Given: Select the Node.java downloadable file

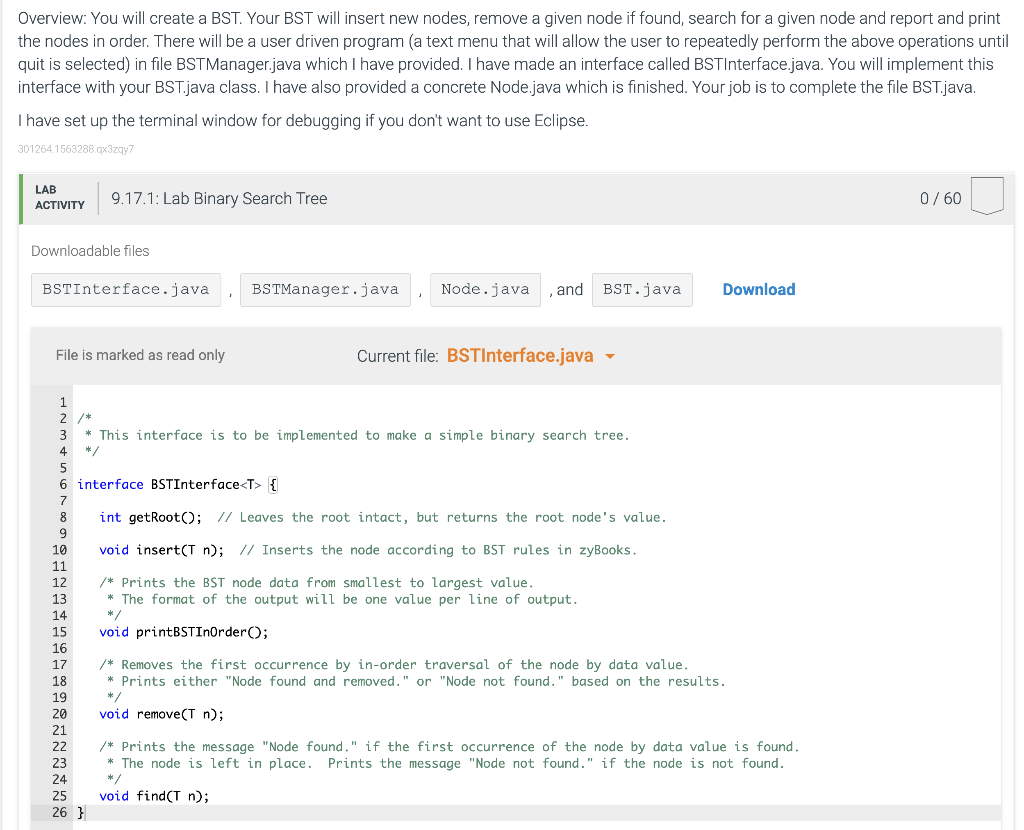Looking at the screenshot, I should point(485,289).
